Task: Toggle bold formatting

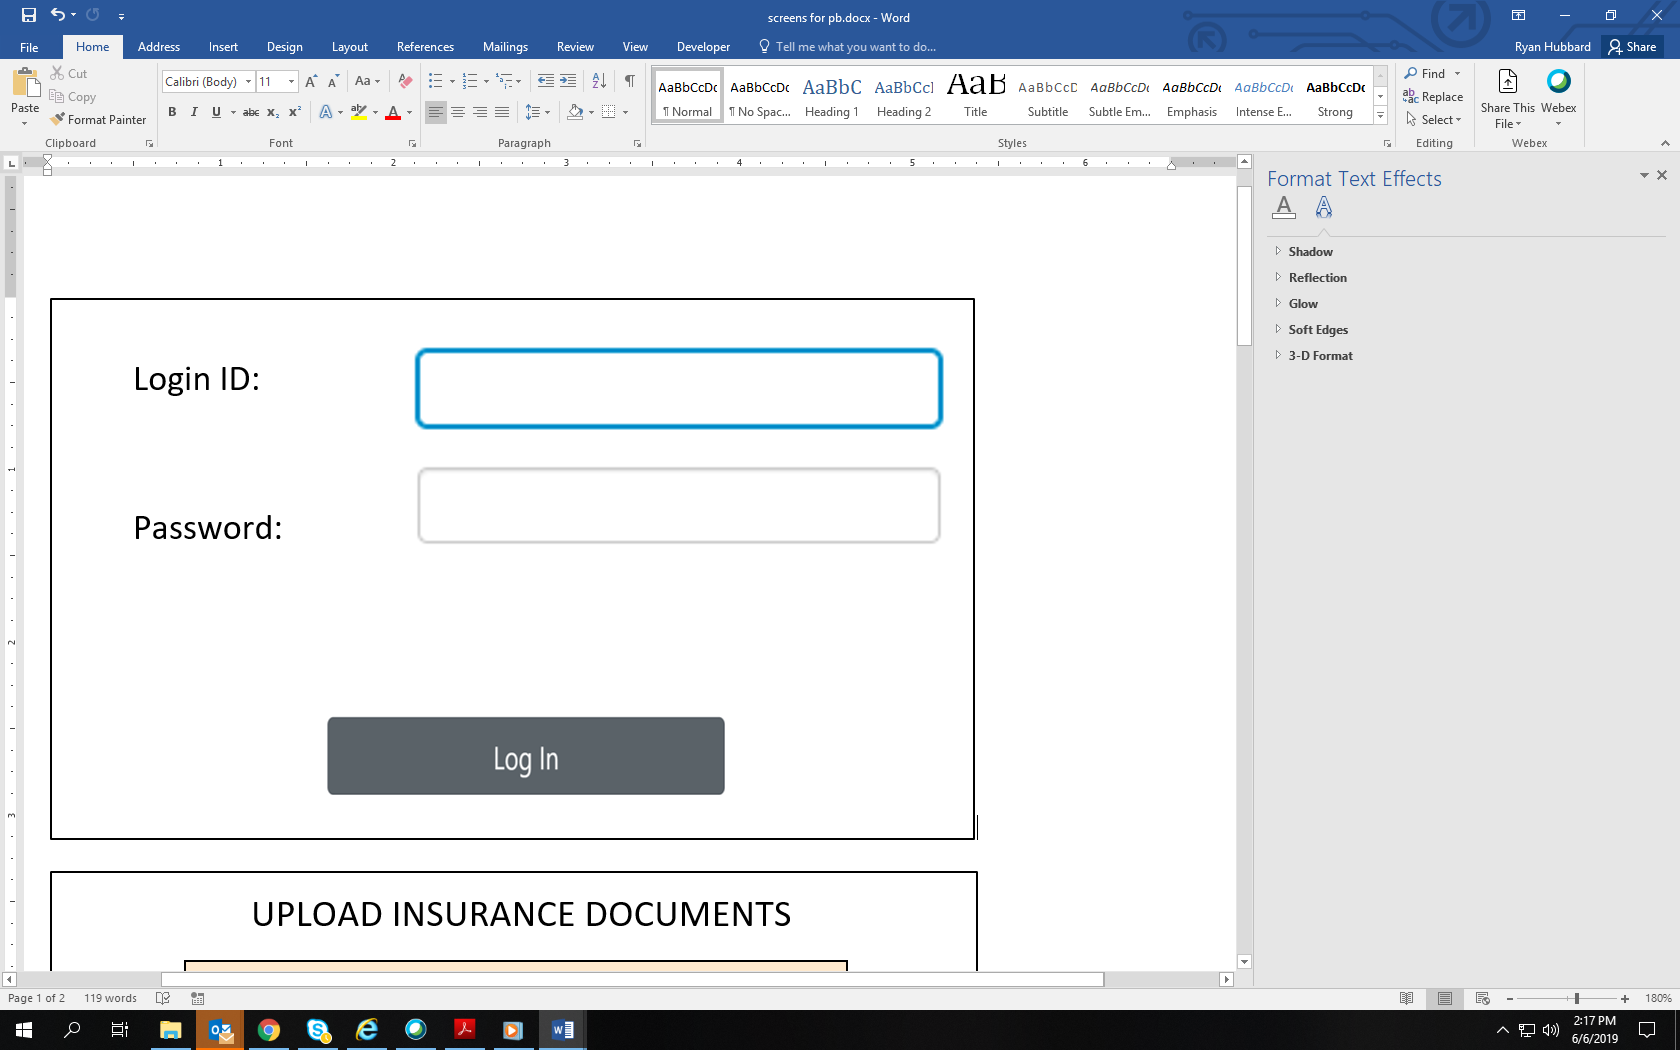Action: point(172,112)
